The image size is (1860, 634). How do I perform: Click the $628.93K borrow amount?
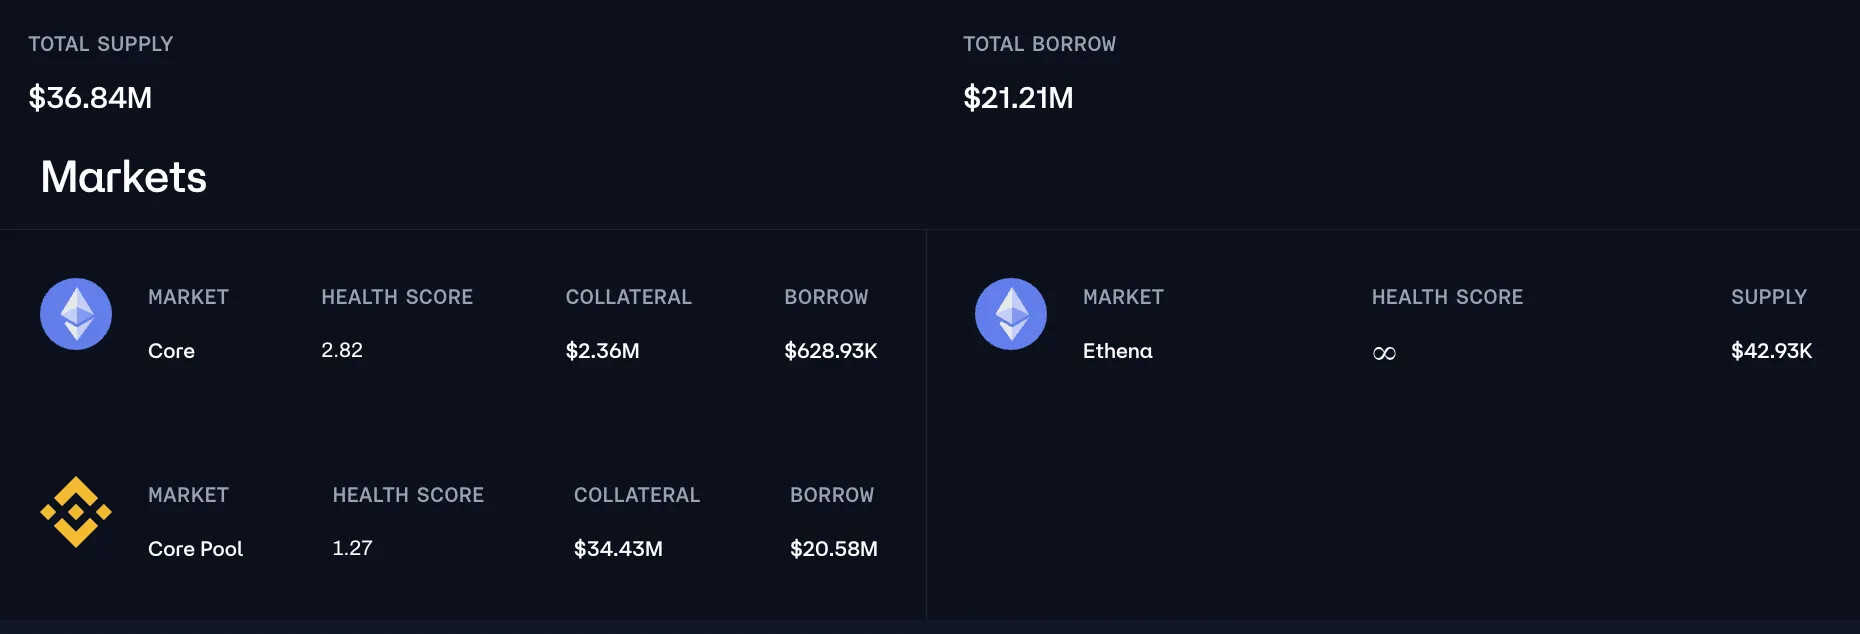(x=831, y=351)
